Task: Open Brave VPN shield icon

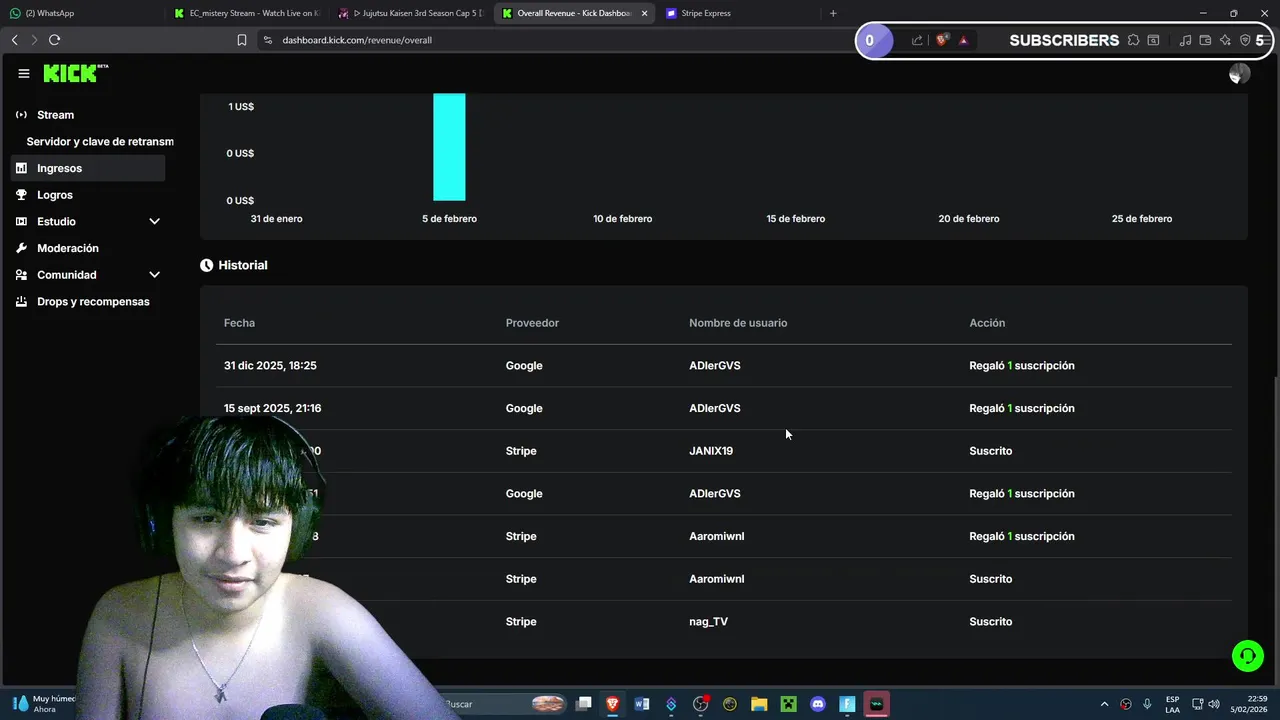Action: click(1245, 40)
